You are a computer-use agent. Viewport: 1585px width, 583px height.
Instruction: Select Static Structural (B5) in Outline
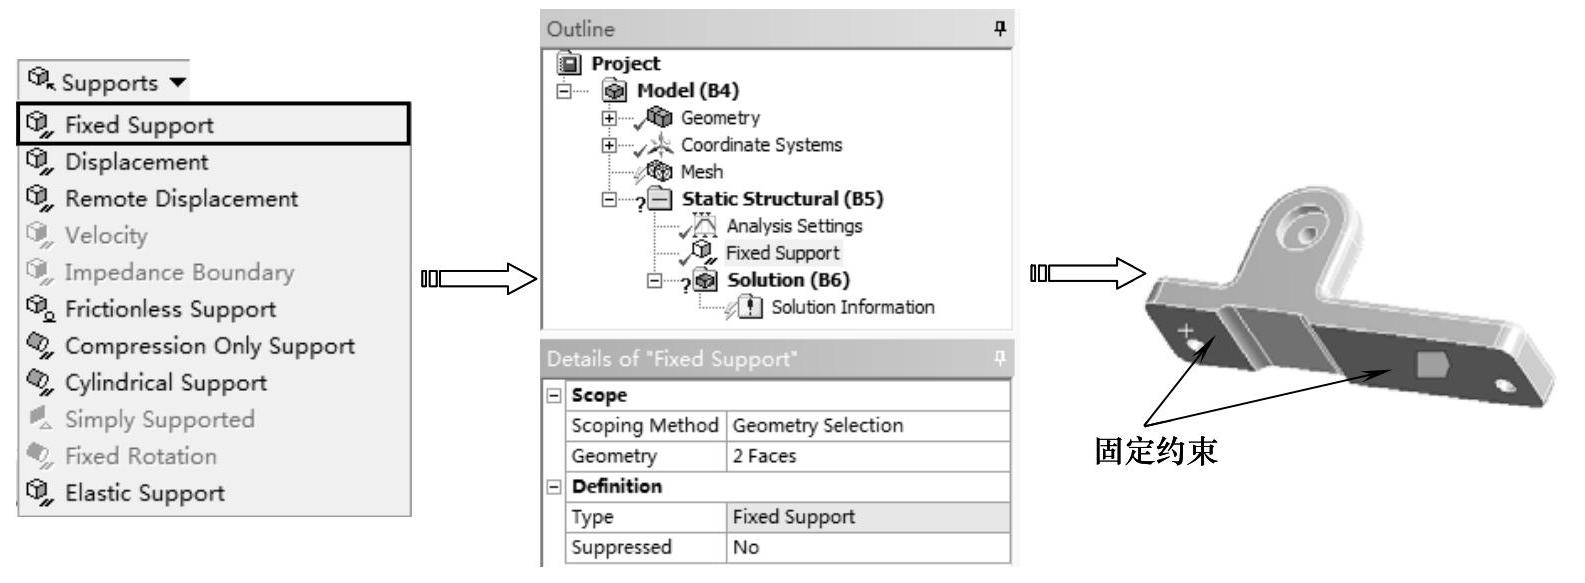pos(782,199)
